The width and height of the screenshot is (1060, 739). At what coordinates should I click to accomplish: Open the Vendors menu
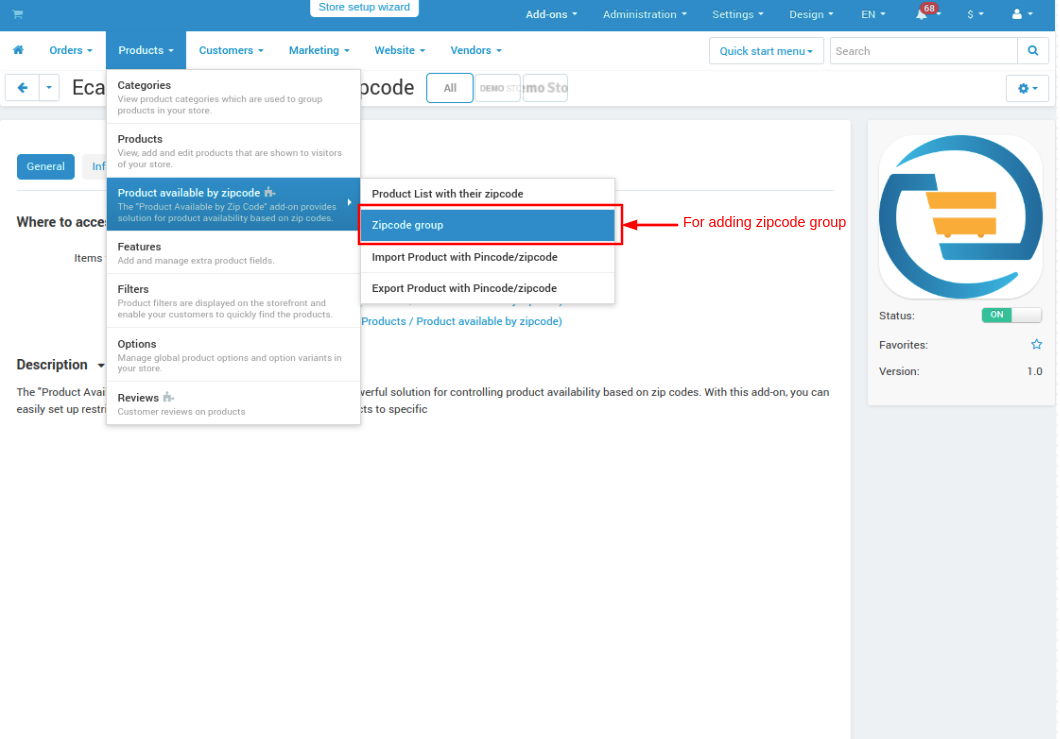[x=476, y=50]
